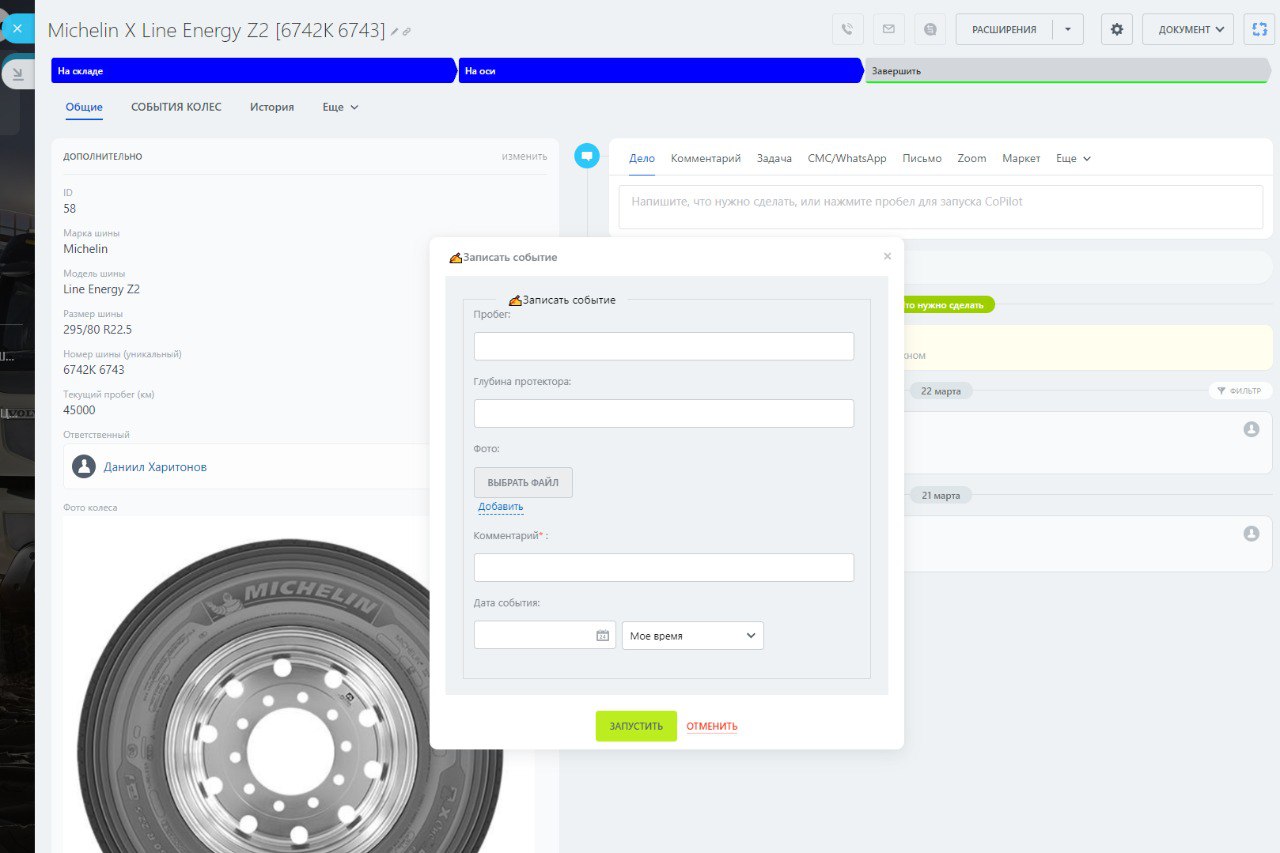This screenshot has height=853, width=1280.
Task: Open the Даниил Харитонов profile link
Action: coord(155,467)
